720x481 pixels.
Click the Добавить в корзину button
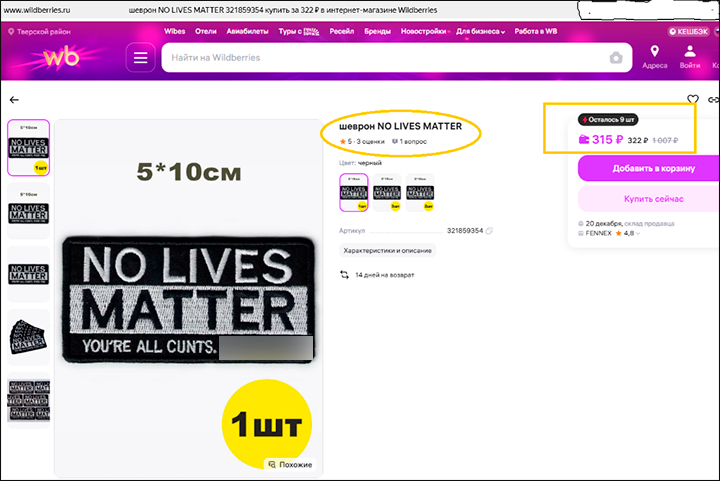[x=648, y=169]
